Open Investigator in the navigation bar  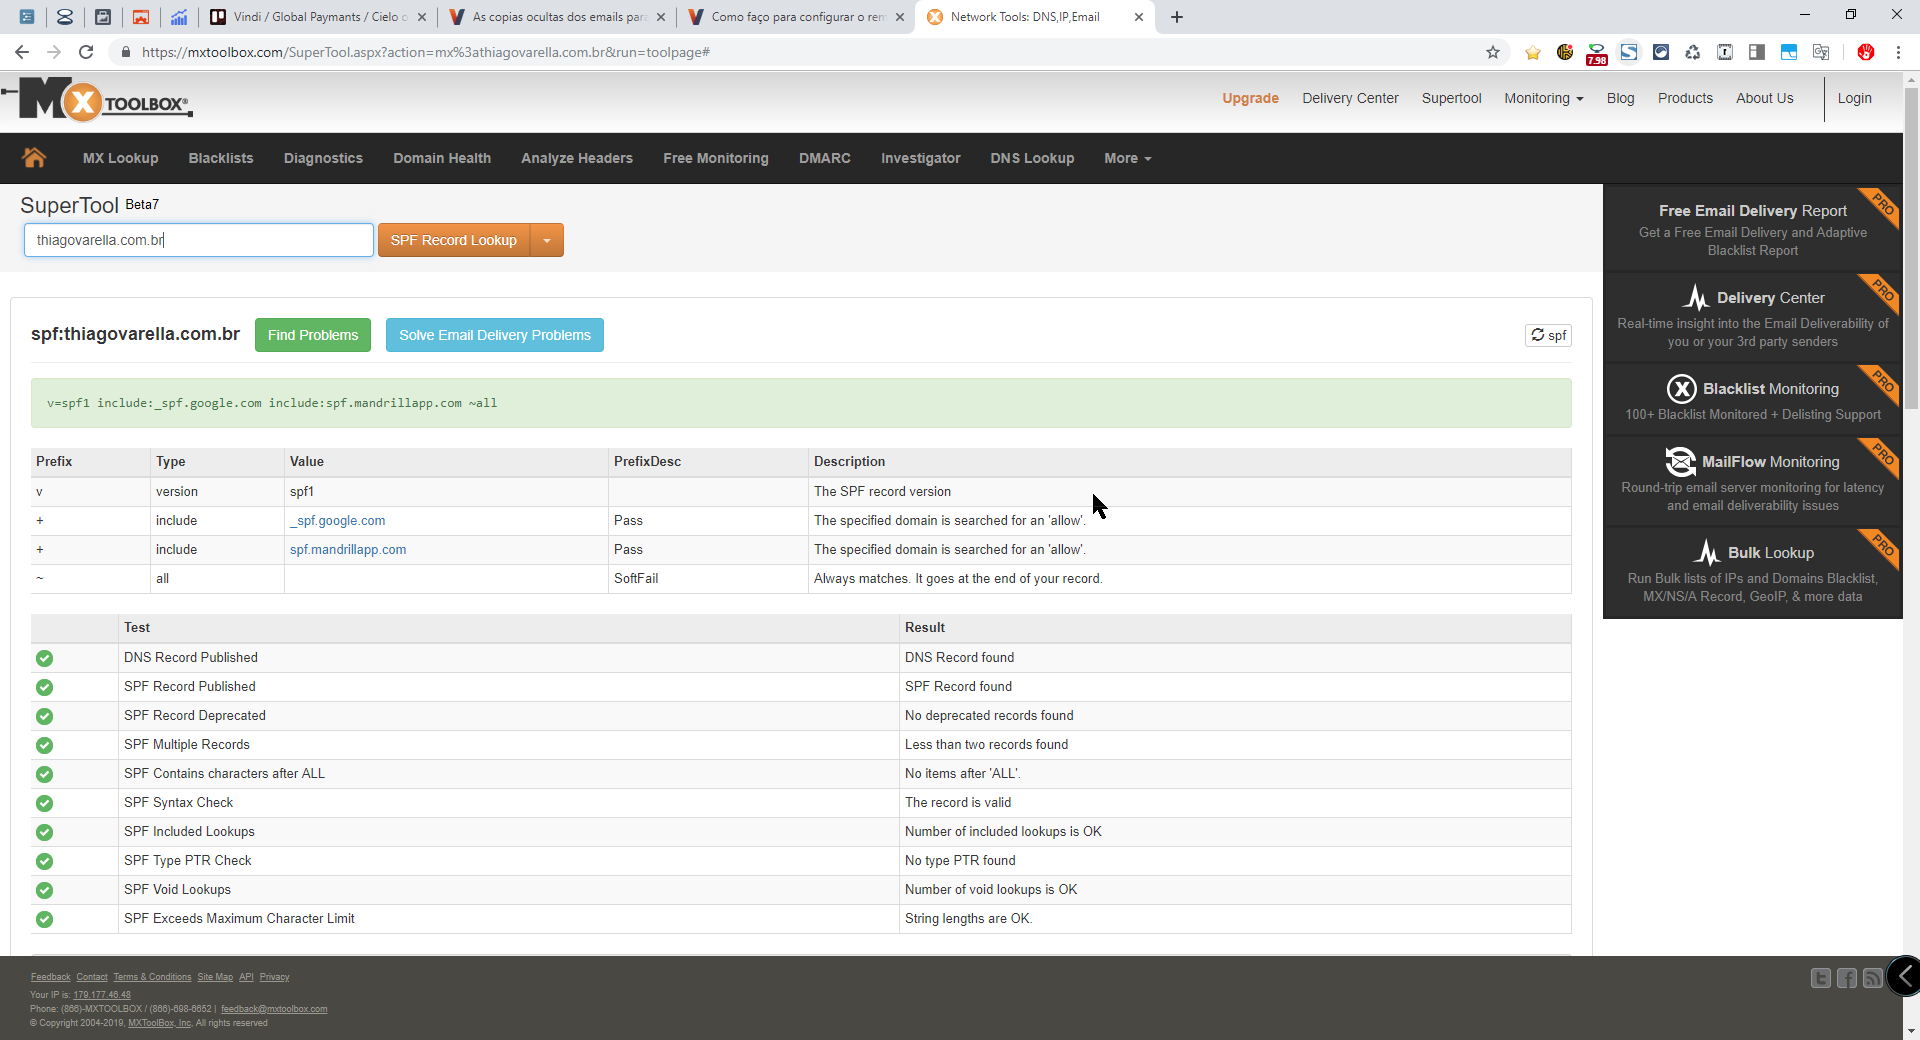pos(920,158)
